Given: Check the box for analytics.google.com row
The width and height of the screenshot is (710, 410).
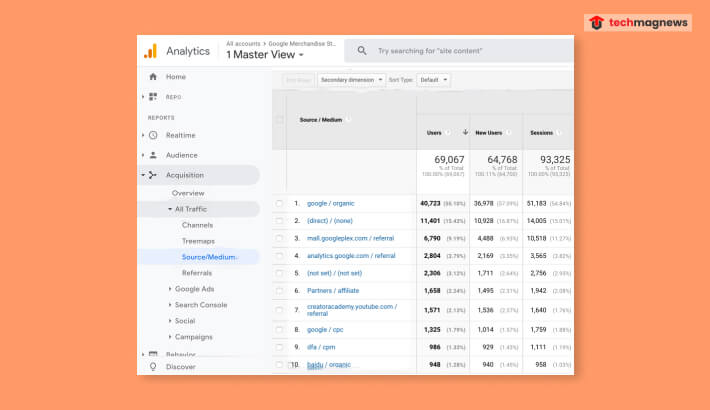Looking at the screenshot, I should pyautogui.click(x=279, y=256).
